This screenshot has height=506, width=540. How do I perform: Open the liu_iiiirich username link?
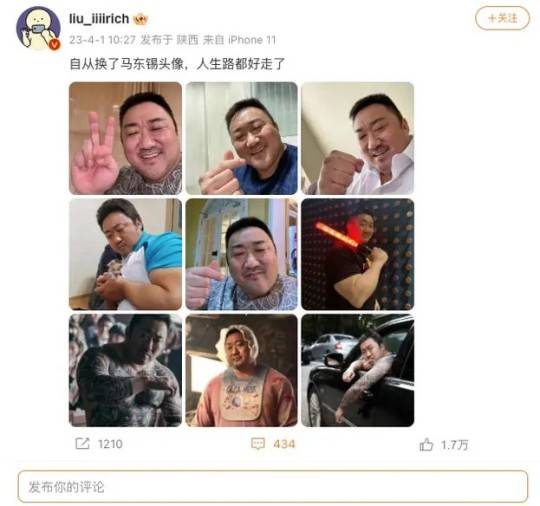click(x=99, y=19)
